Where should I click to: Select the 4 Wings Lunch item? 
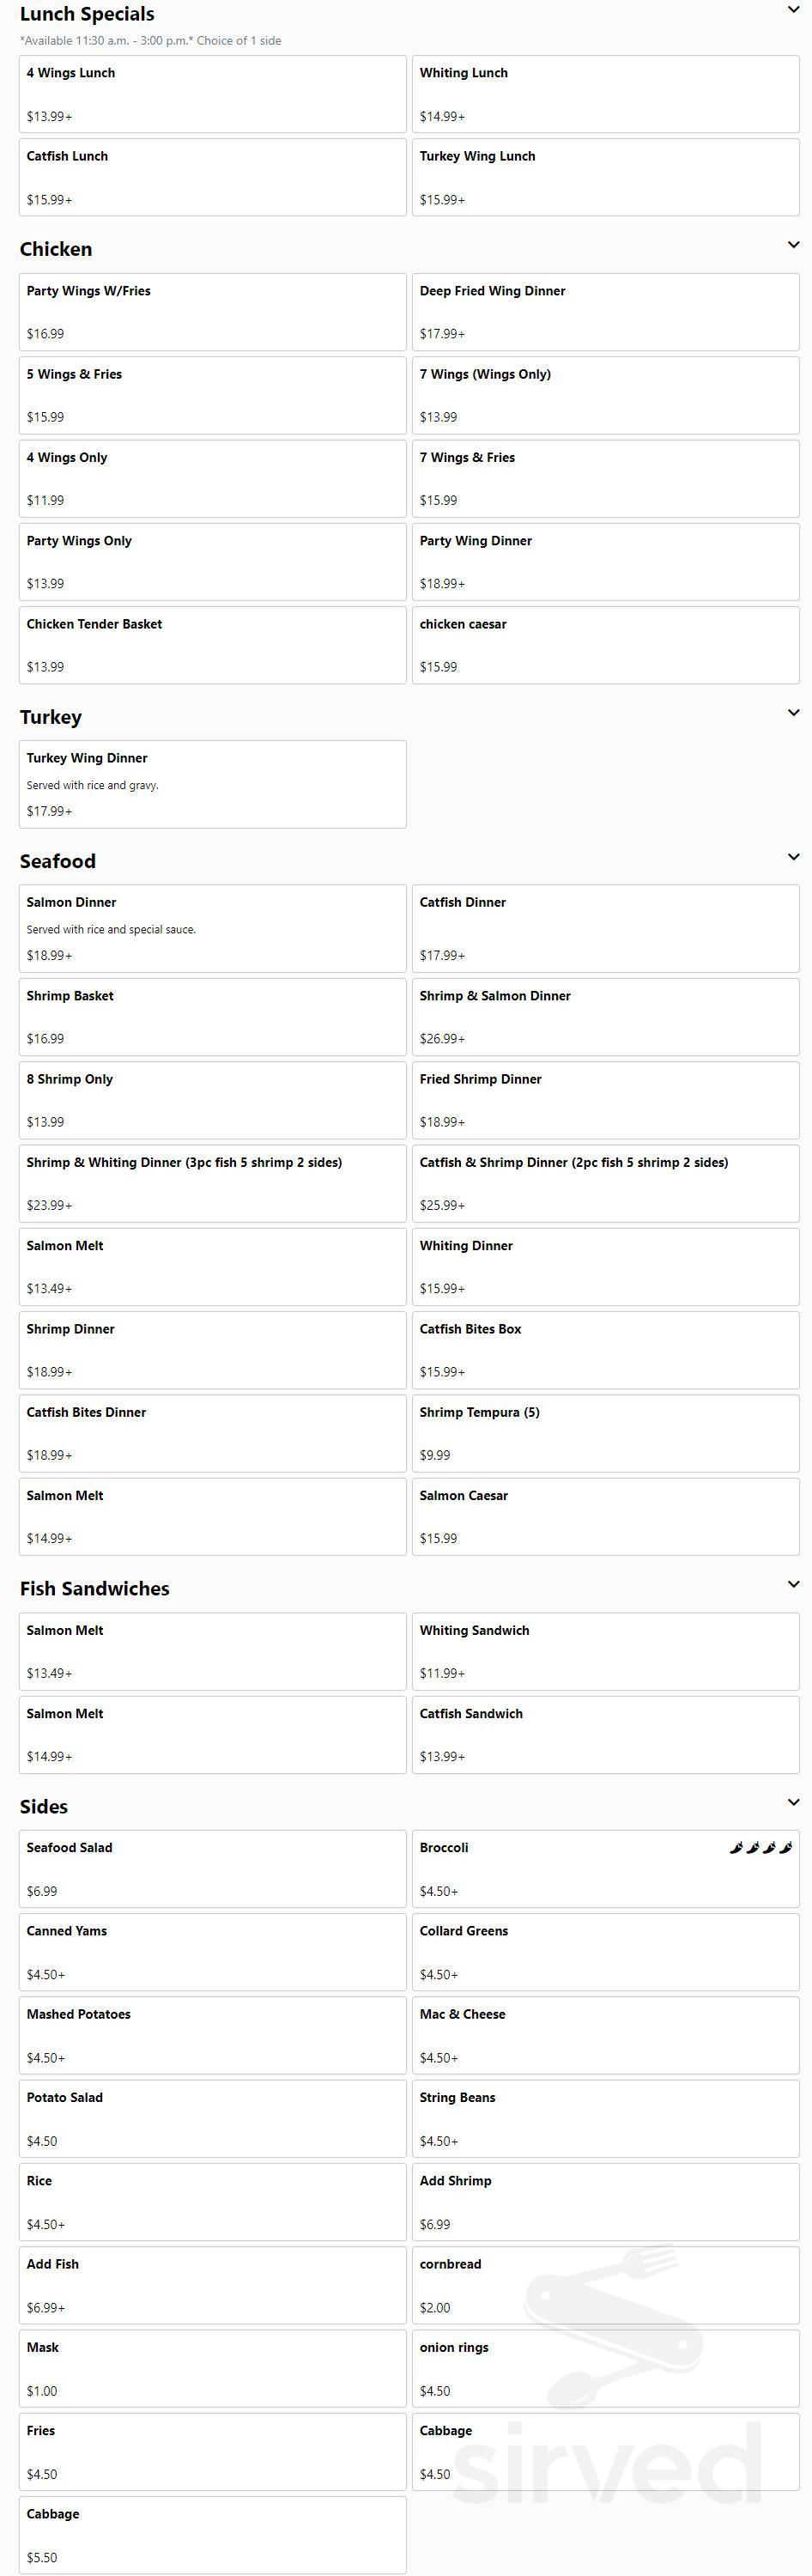[212, 94]
